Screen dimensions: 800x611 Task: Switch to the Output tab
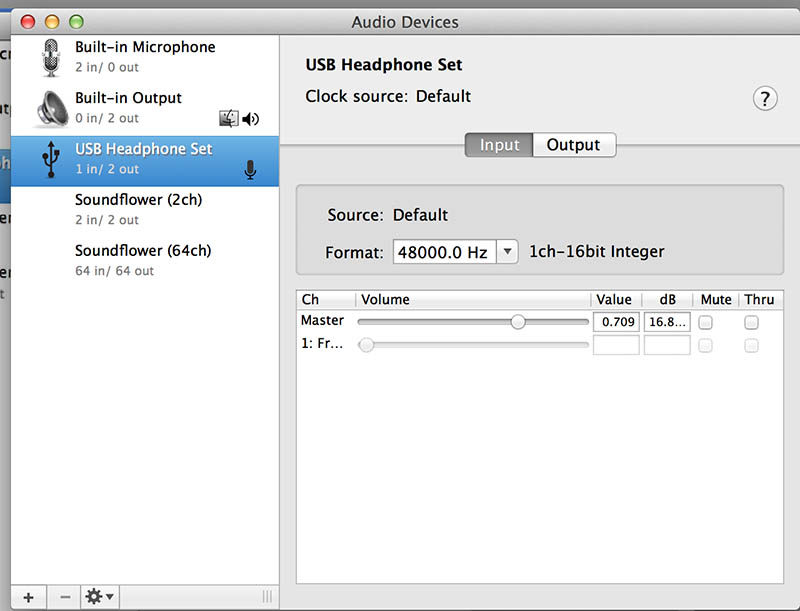pyautogui.click(x=574, y=144)
